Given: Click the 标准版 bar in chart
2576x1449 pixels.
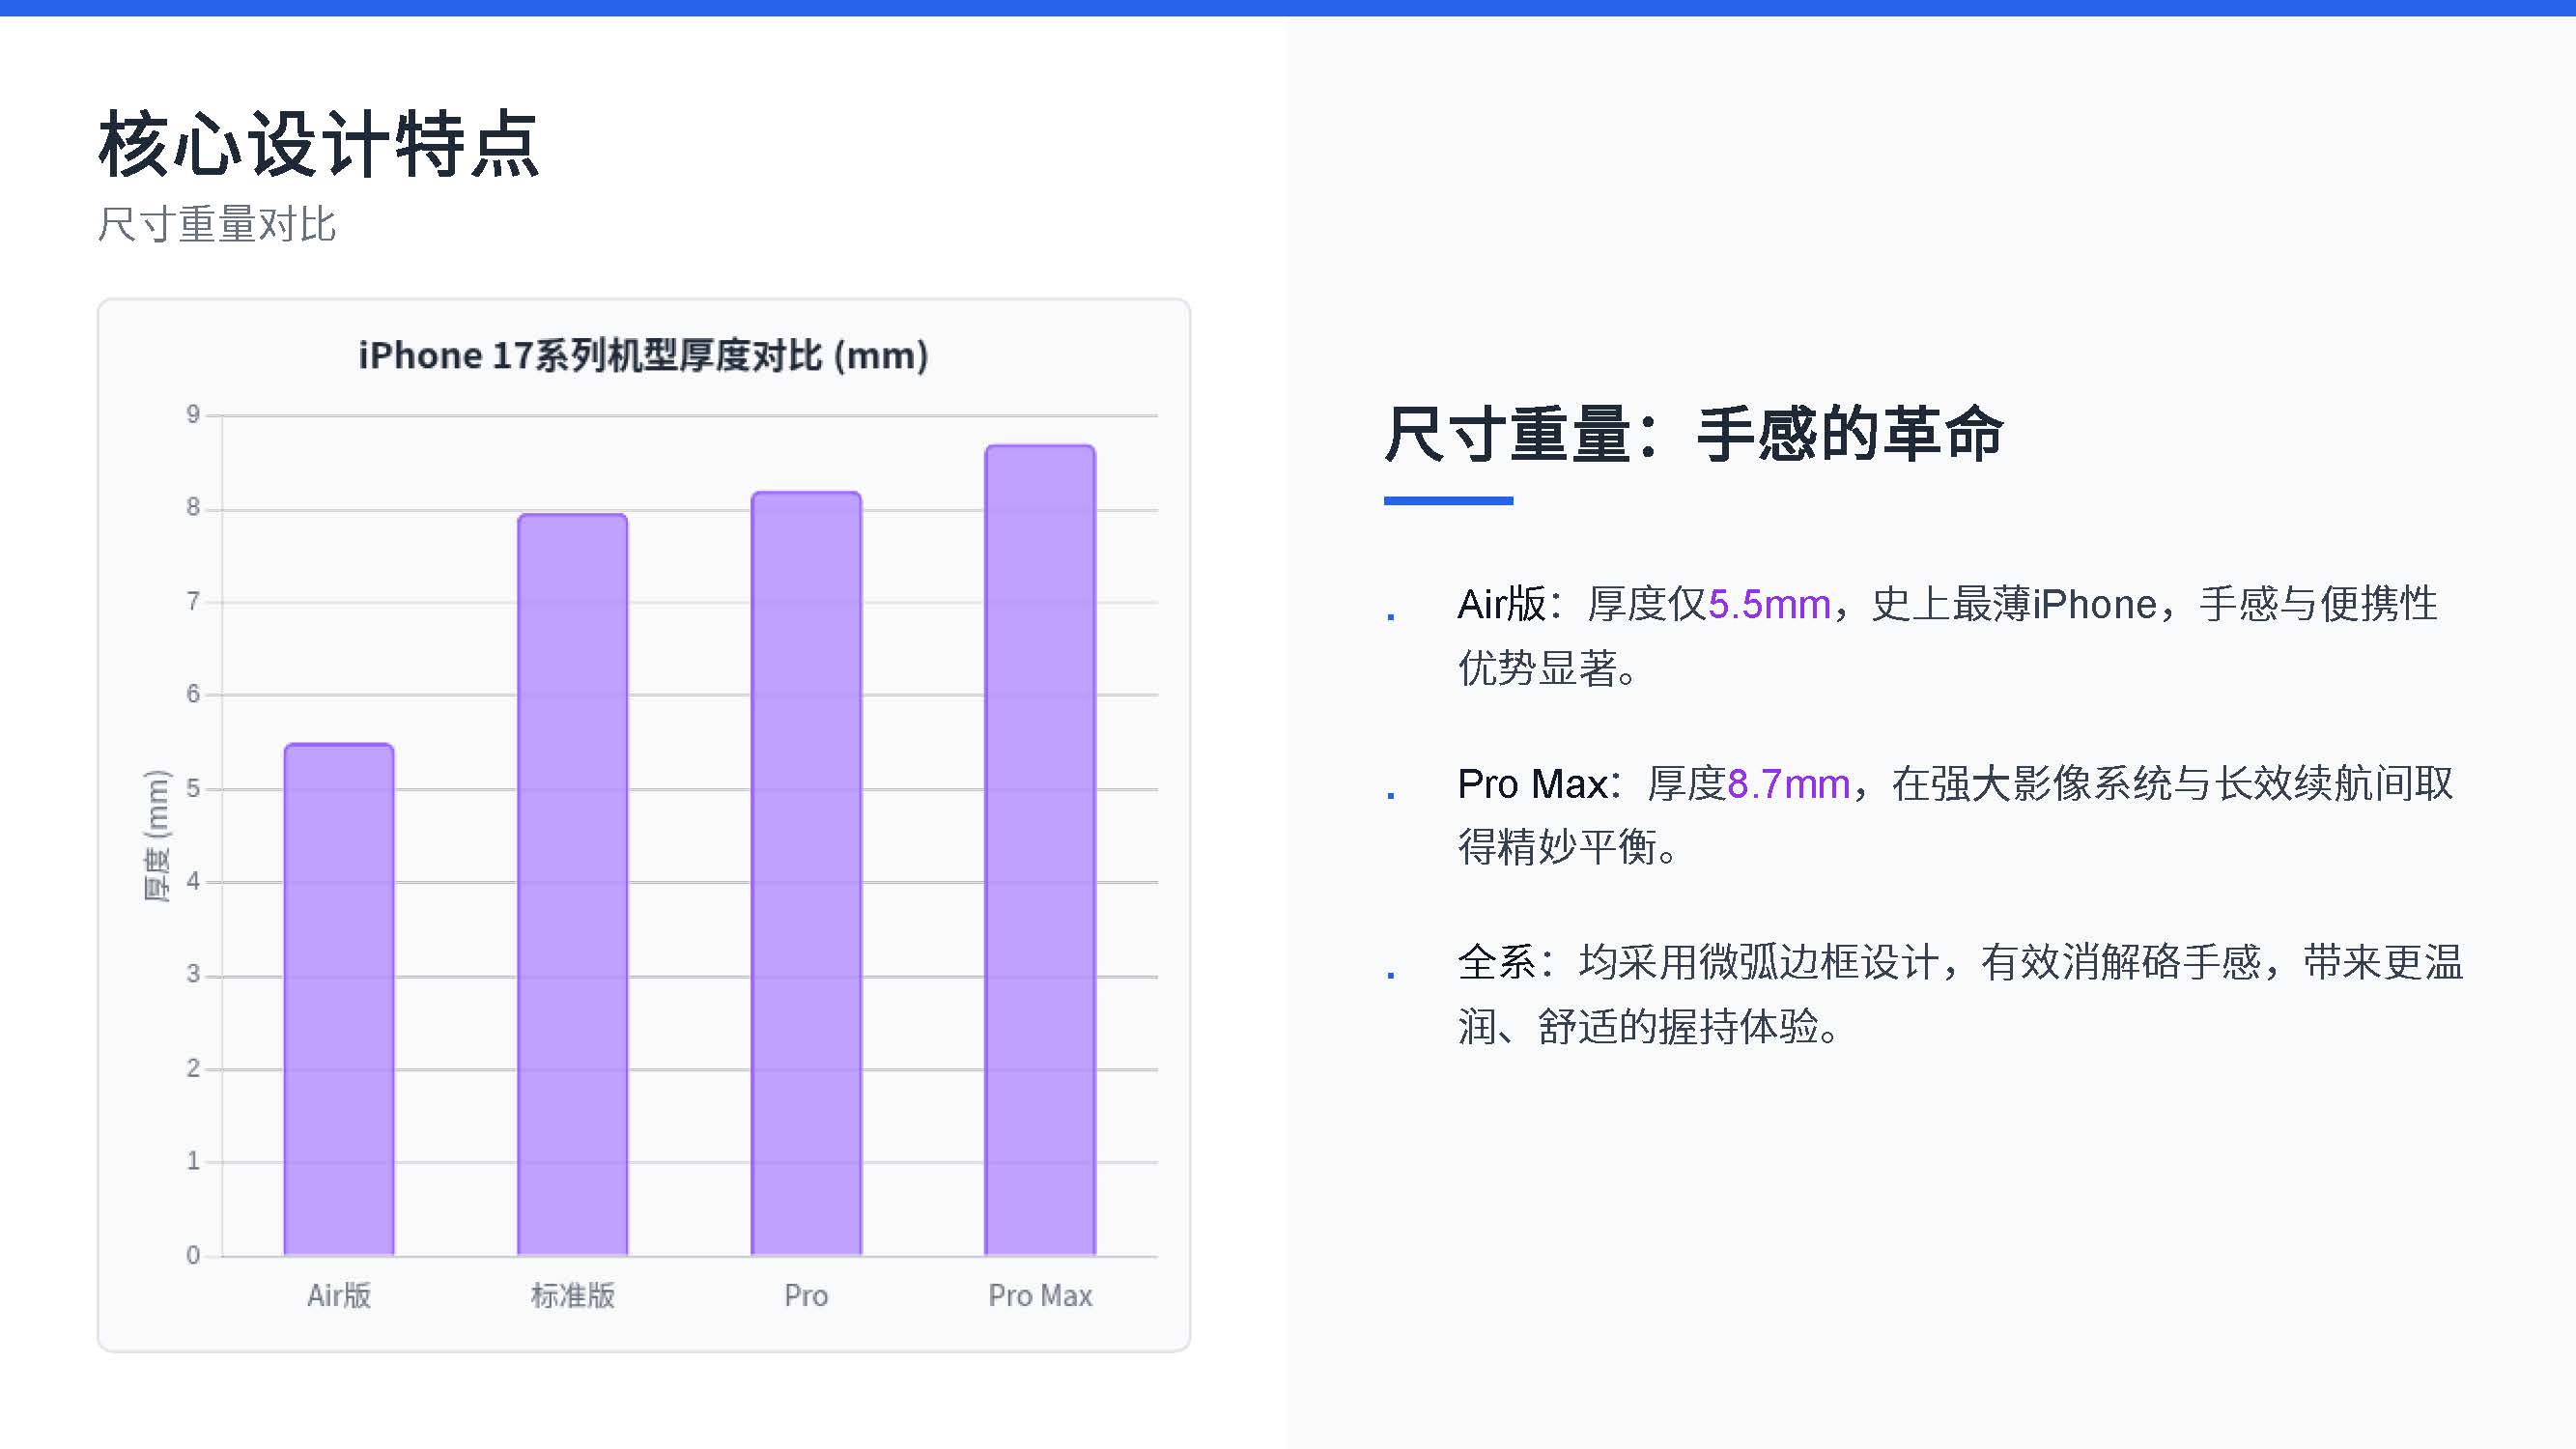Looking at the screenshot, I should pos(572,885).
